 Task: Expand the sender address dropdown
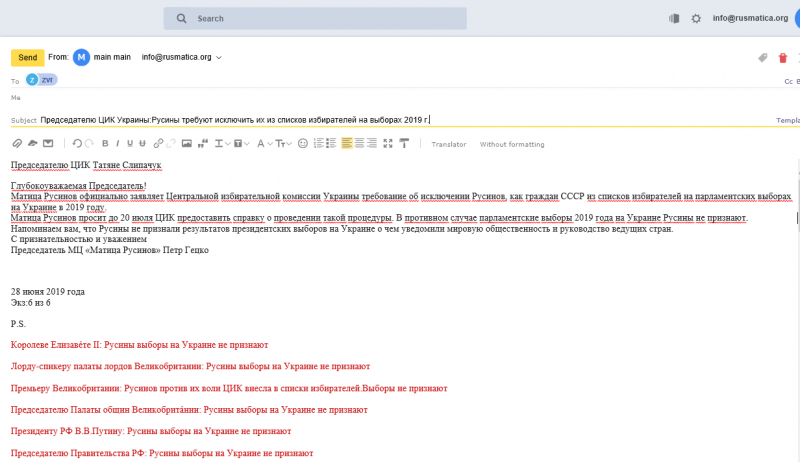point(219,58)
